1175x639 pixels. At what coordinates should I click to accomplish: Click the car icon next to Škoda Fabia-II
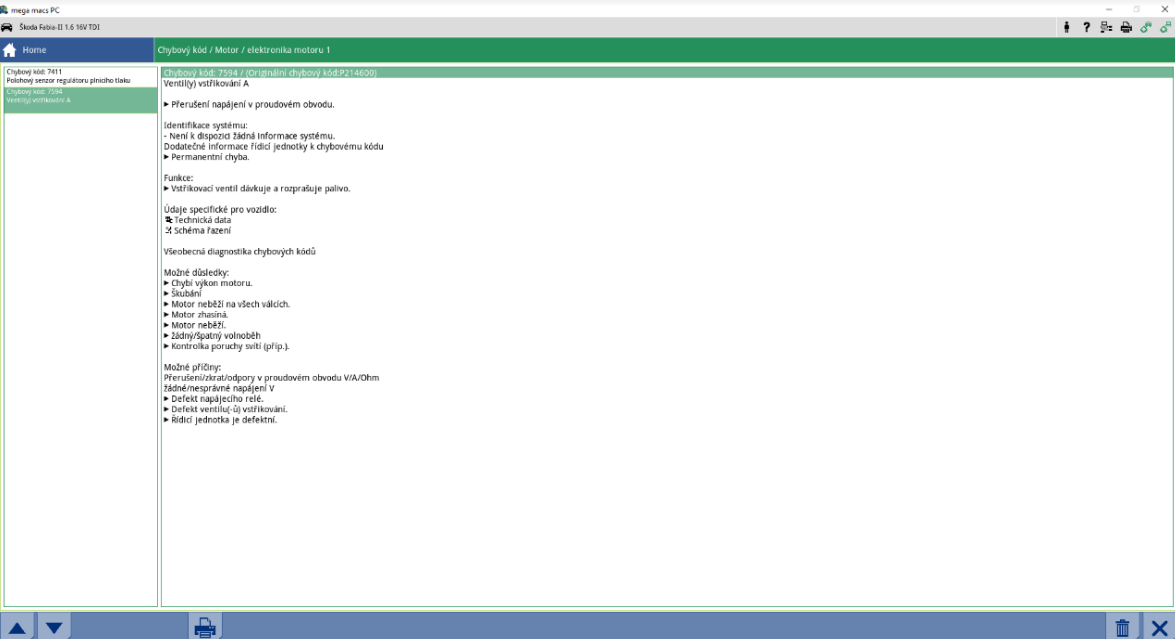coord(7,28)
